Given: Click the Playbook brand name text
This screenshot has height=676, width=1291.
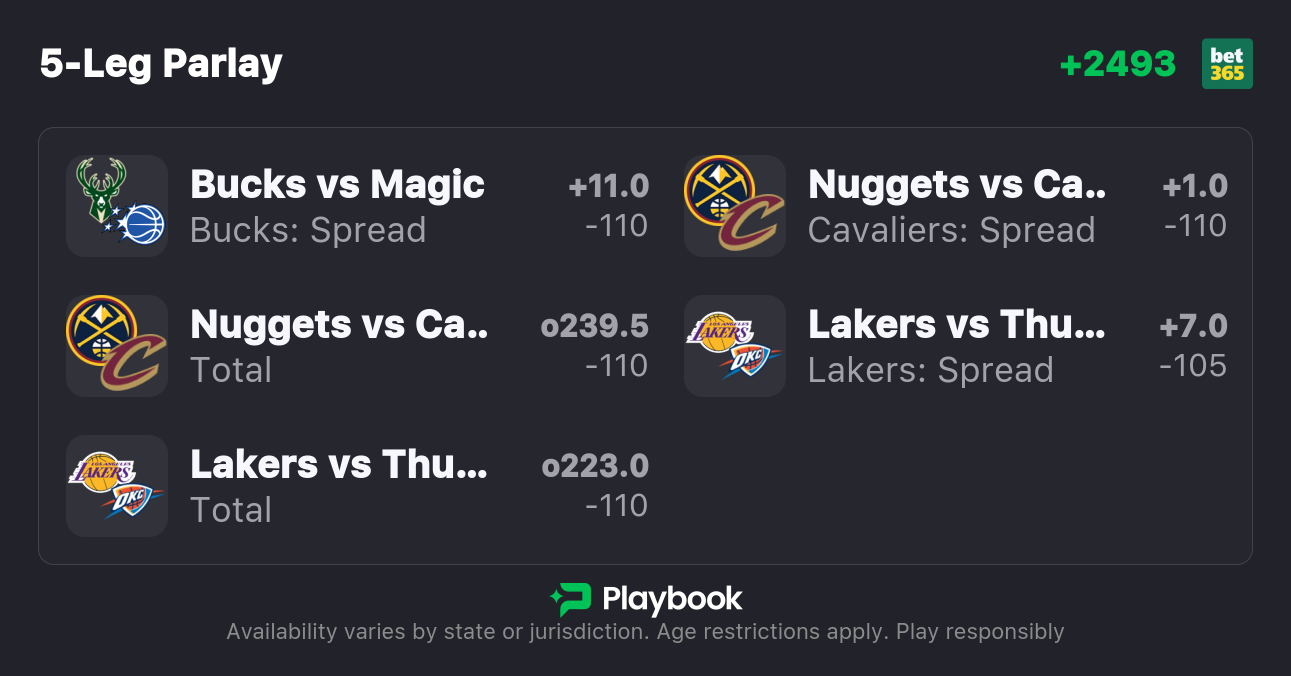Looking at the screenshot, I should [x=672, y=599].
